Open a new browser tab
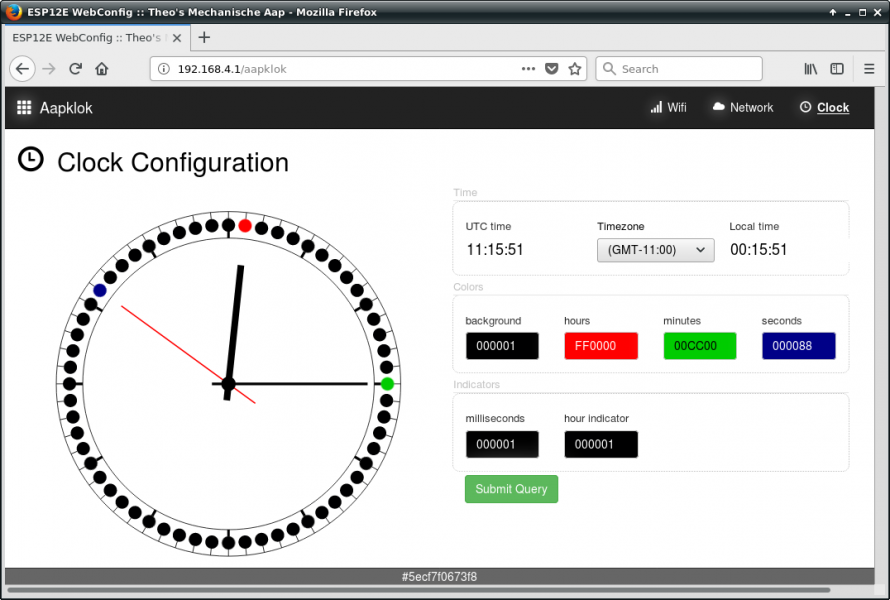The width and height of the screenshot is (890, 600). tap(204, 37)
